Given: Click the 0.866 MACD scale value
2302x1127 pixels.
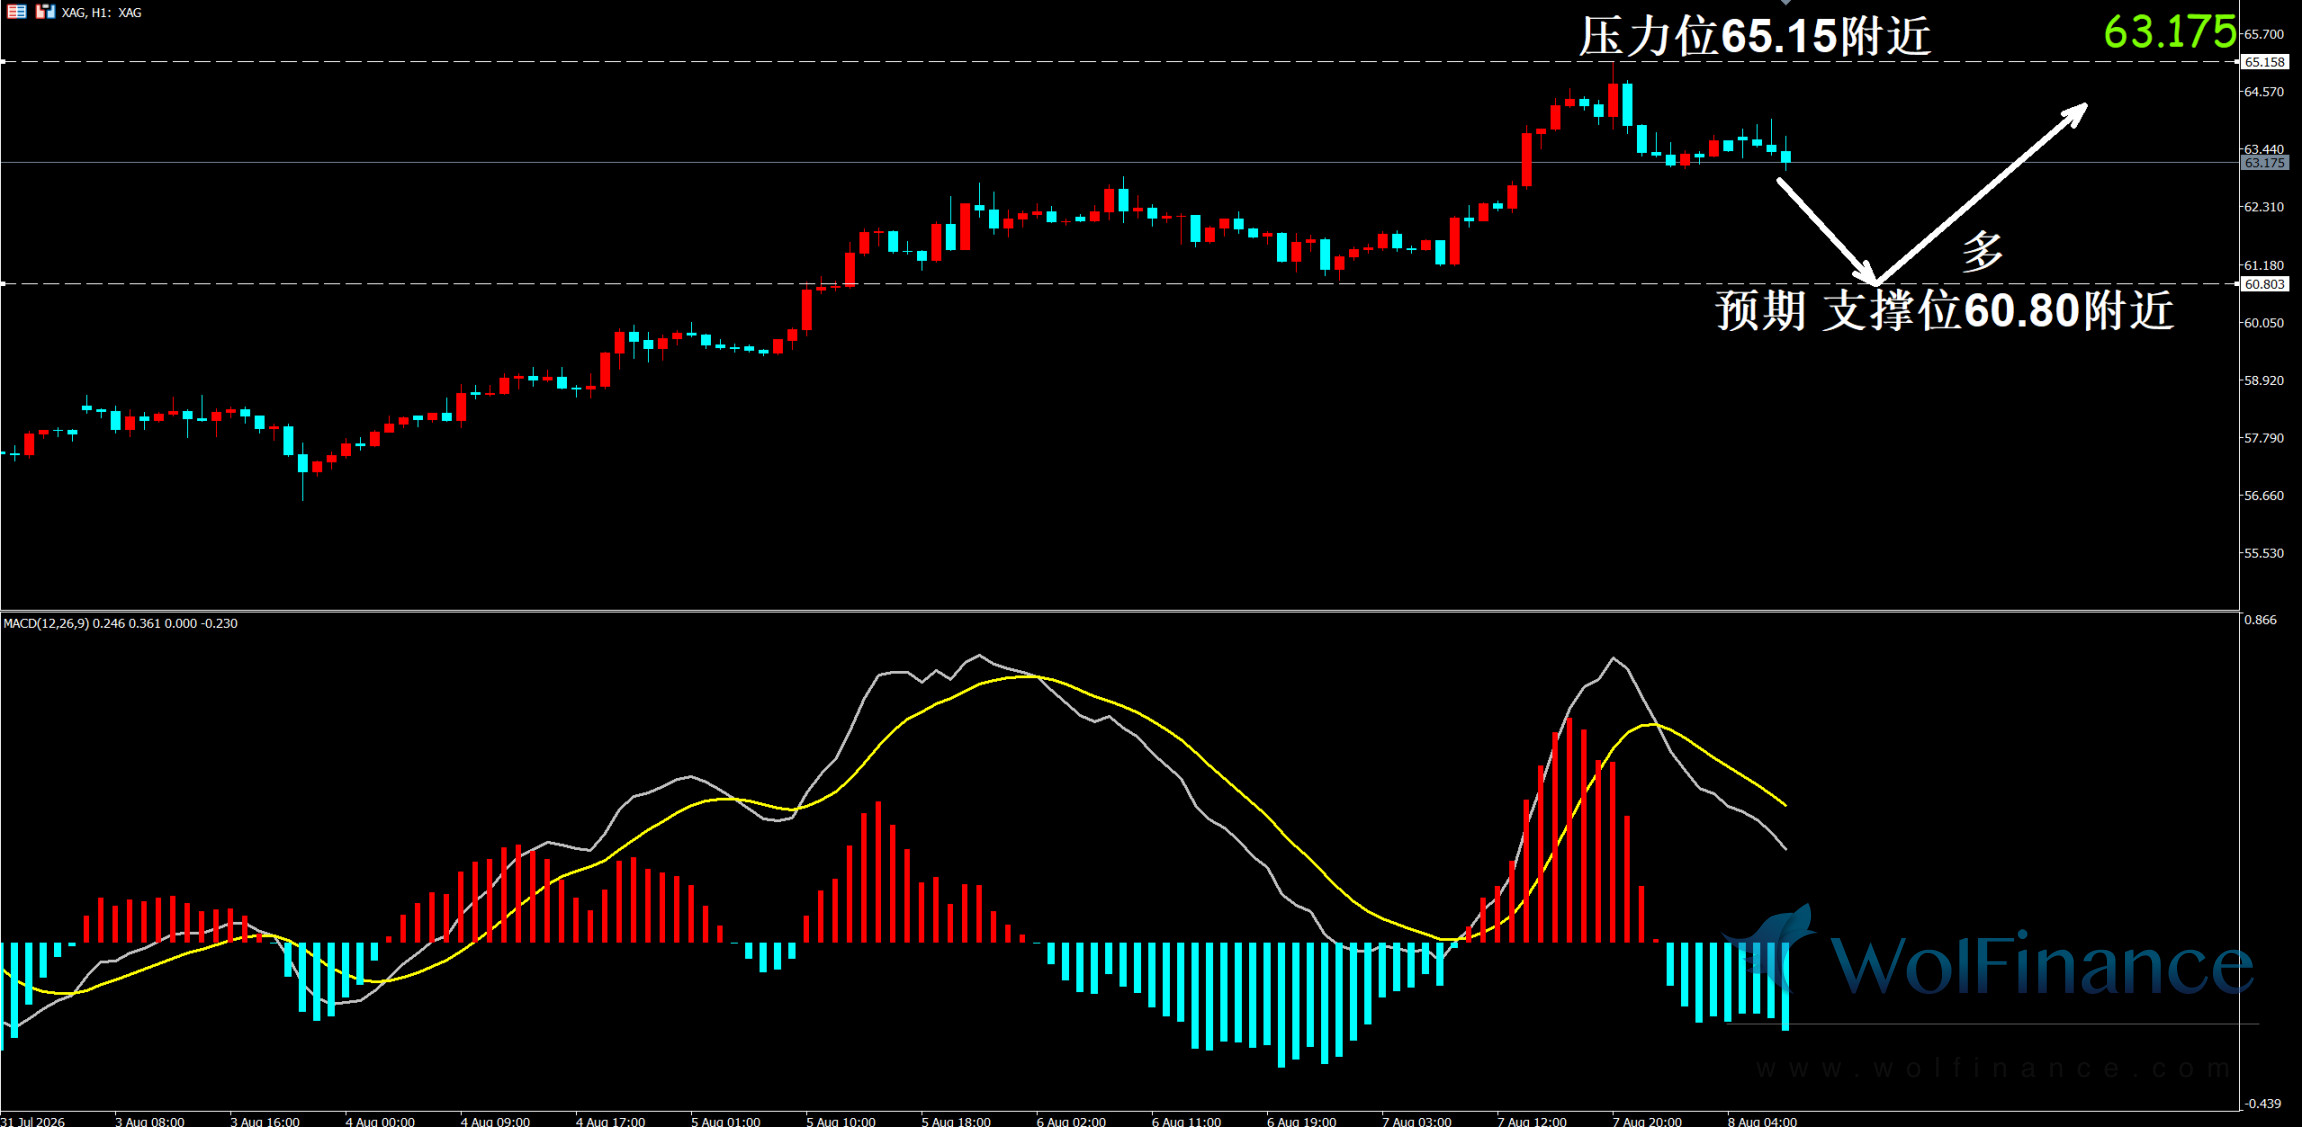Looking at the screenshot, I should click(x=2260, y=620).
